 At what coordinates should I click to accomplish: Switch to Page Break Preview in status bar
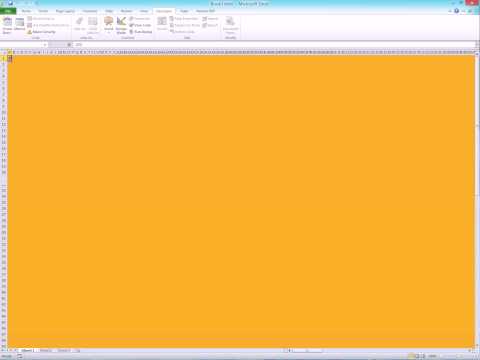coord(423,356)
